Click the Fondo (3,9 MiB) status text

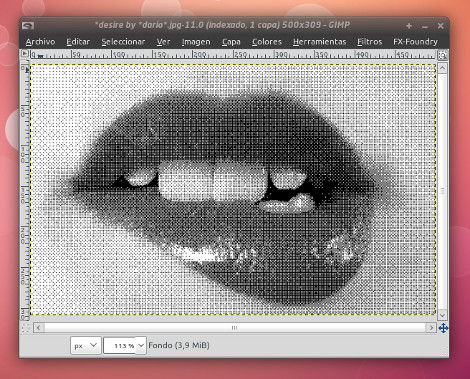pyautogui.click(x=179, y=345)
